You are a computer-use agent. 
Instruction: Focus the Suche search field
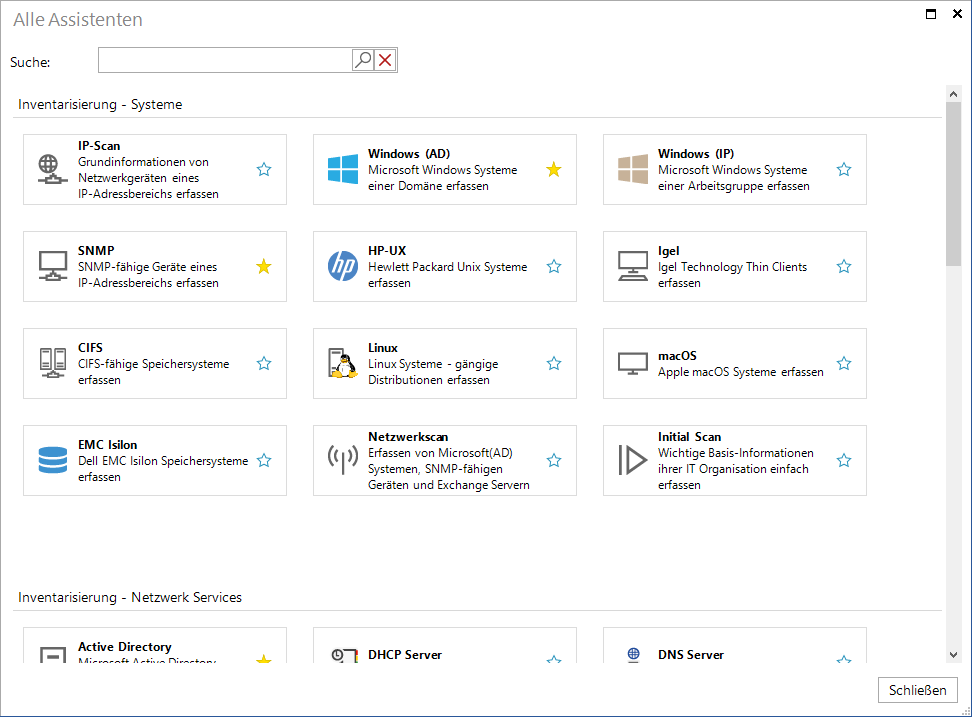point(225,60)
